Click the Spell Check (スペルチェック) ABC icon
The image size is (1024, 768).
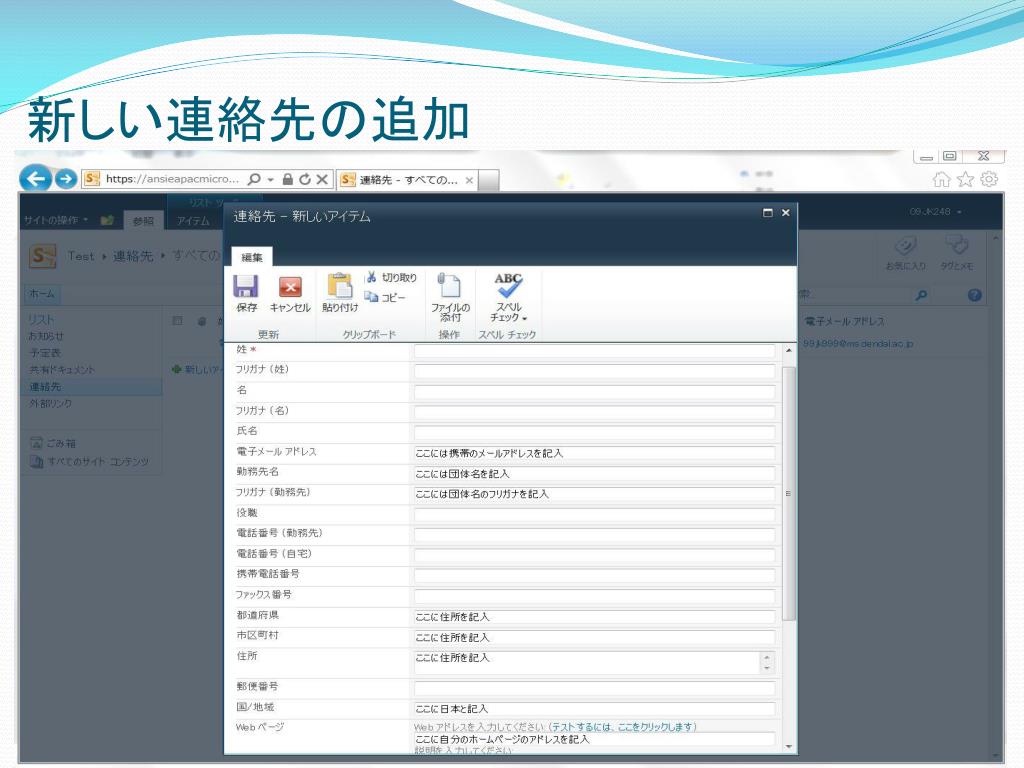[x=507, y=286]
